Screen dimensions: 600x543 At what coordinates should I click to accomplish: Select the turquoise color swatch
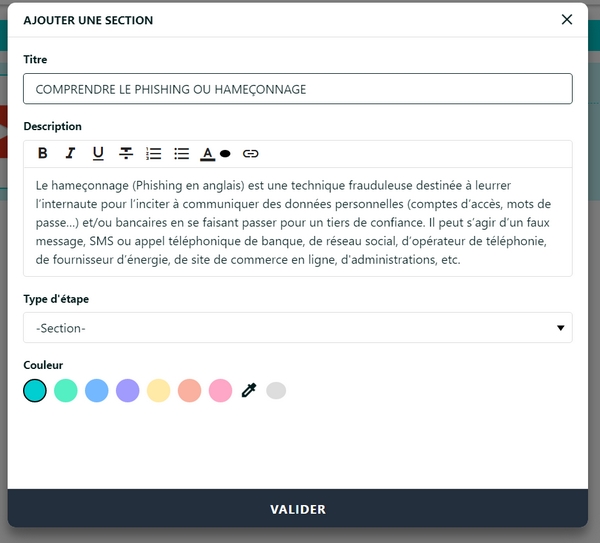[x=35, y=391]
